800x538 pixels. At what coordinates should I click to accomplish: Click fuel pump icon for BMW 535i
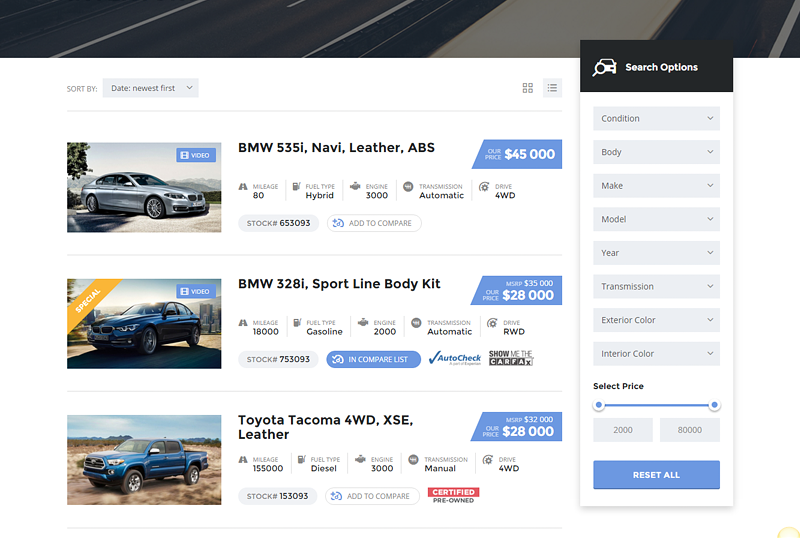pyautogui.click(x=296, y=186)
